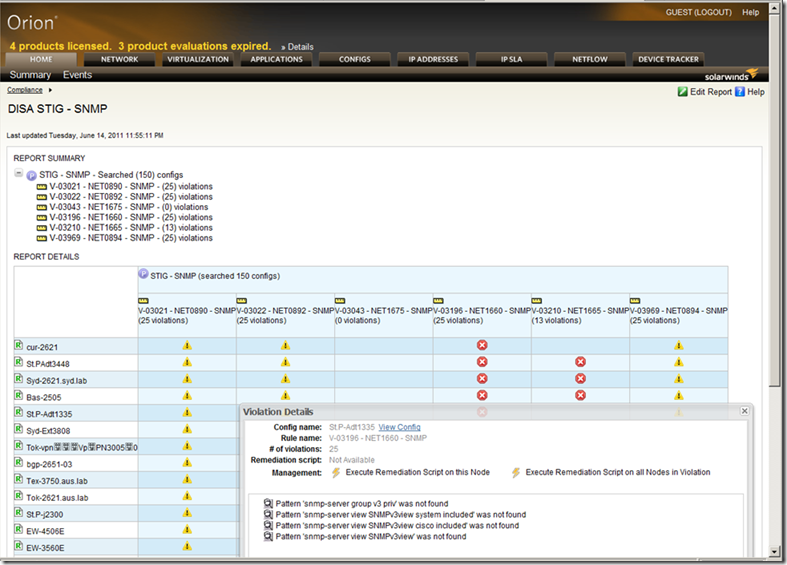Open the Summary submenu item

click(30, 75)
